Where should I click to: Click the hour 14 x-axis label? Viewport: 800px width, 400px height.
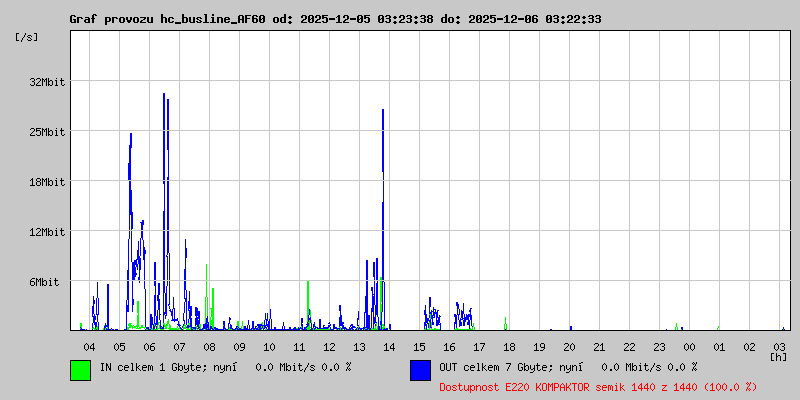tap(389, 347)
